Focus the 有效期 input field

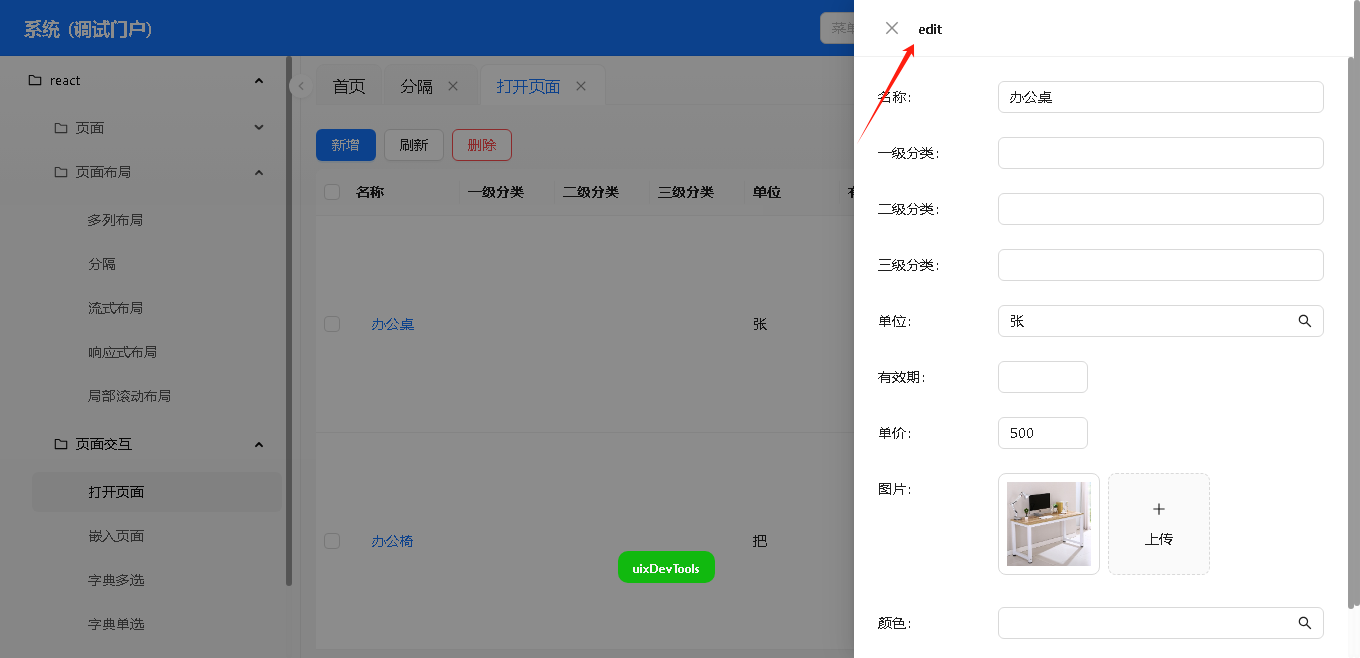(1043, 377)
